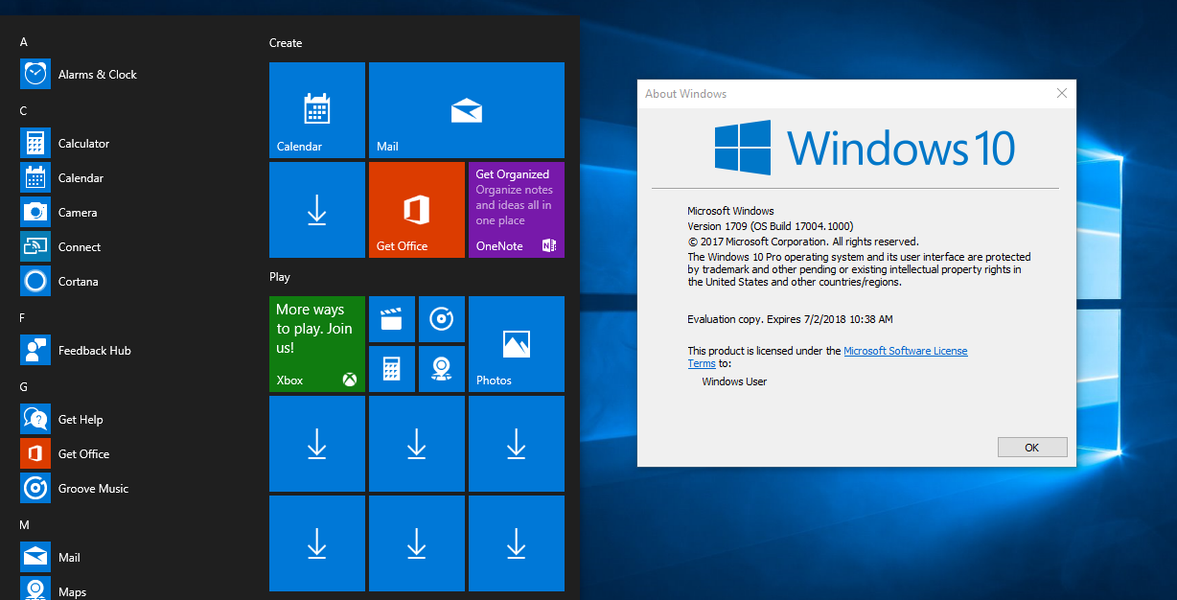This screenshot has height=600, width=1177.
Task: Launch Cortana from the app list
Action: coord(59,282)
